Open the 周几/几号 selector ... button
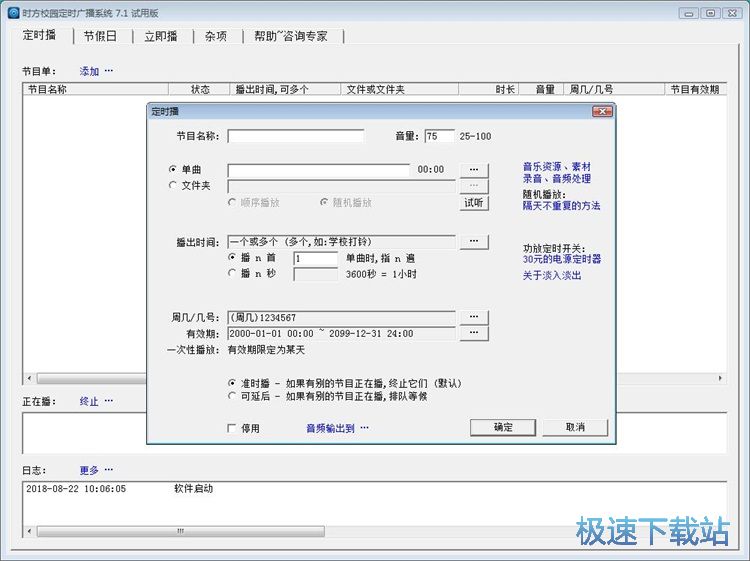Image resolution: width=750 pixels, height=561 pixels. (474, 317)
